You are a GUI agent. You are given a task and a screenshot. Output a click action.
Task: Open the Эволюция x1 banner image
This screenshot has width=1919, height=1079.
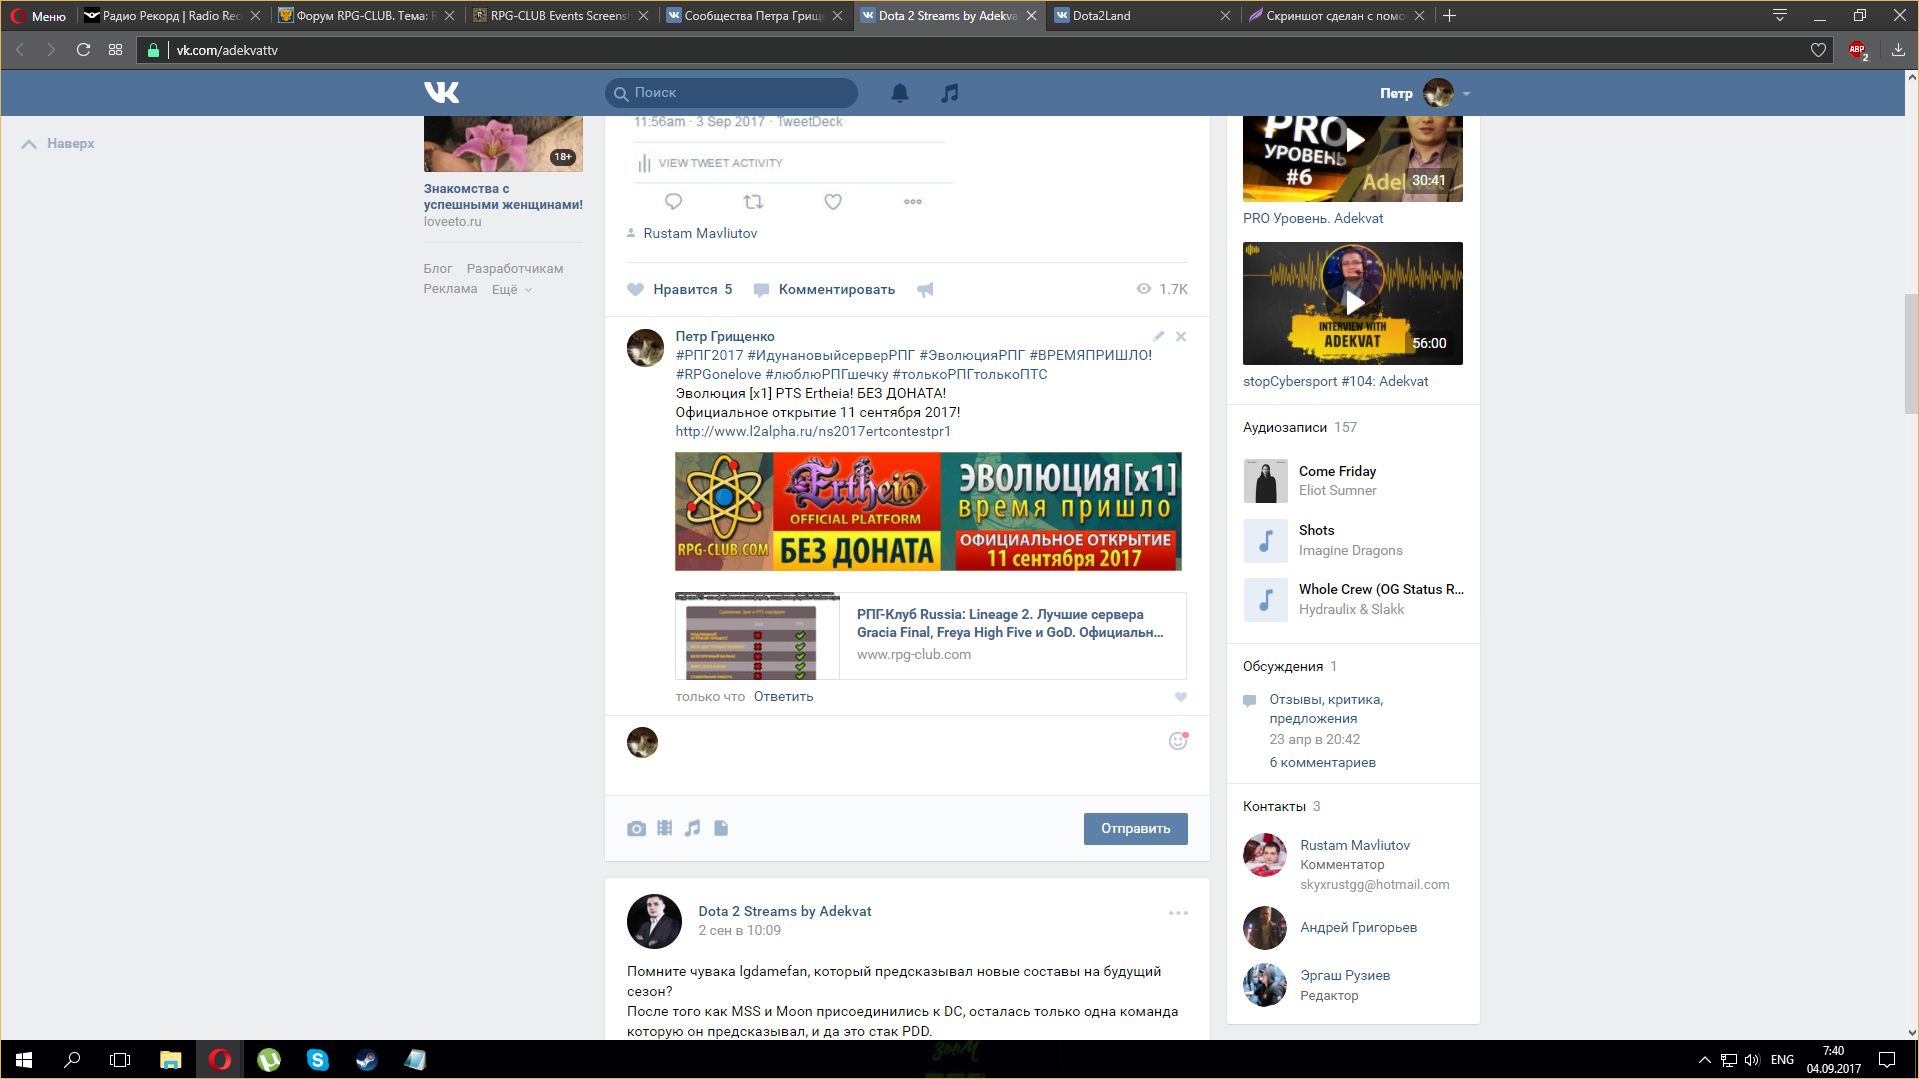click(x=928, y=511)
